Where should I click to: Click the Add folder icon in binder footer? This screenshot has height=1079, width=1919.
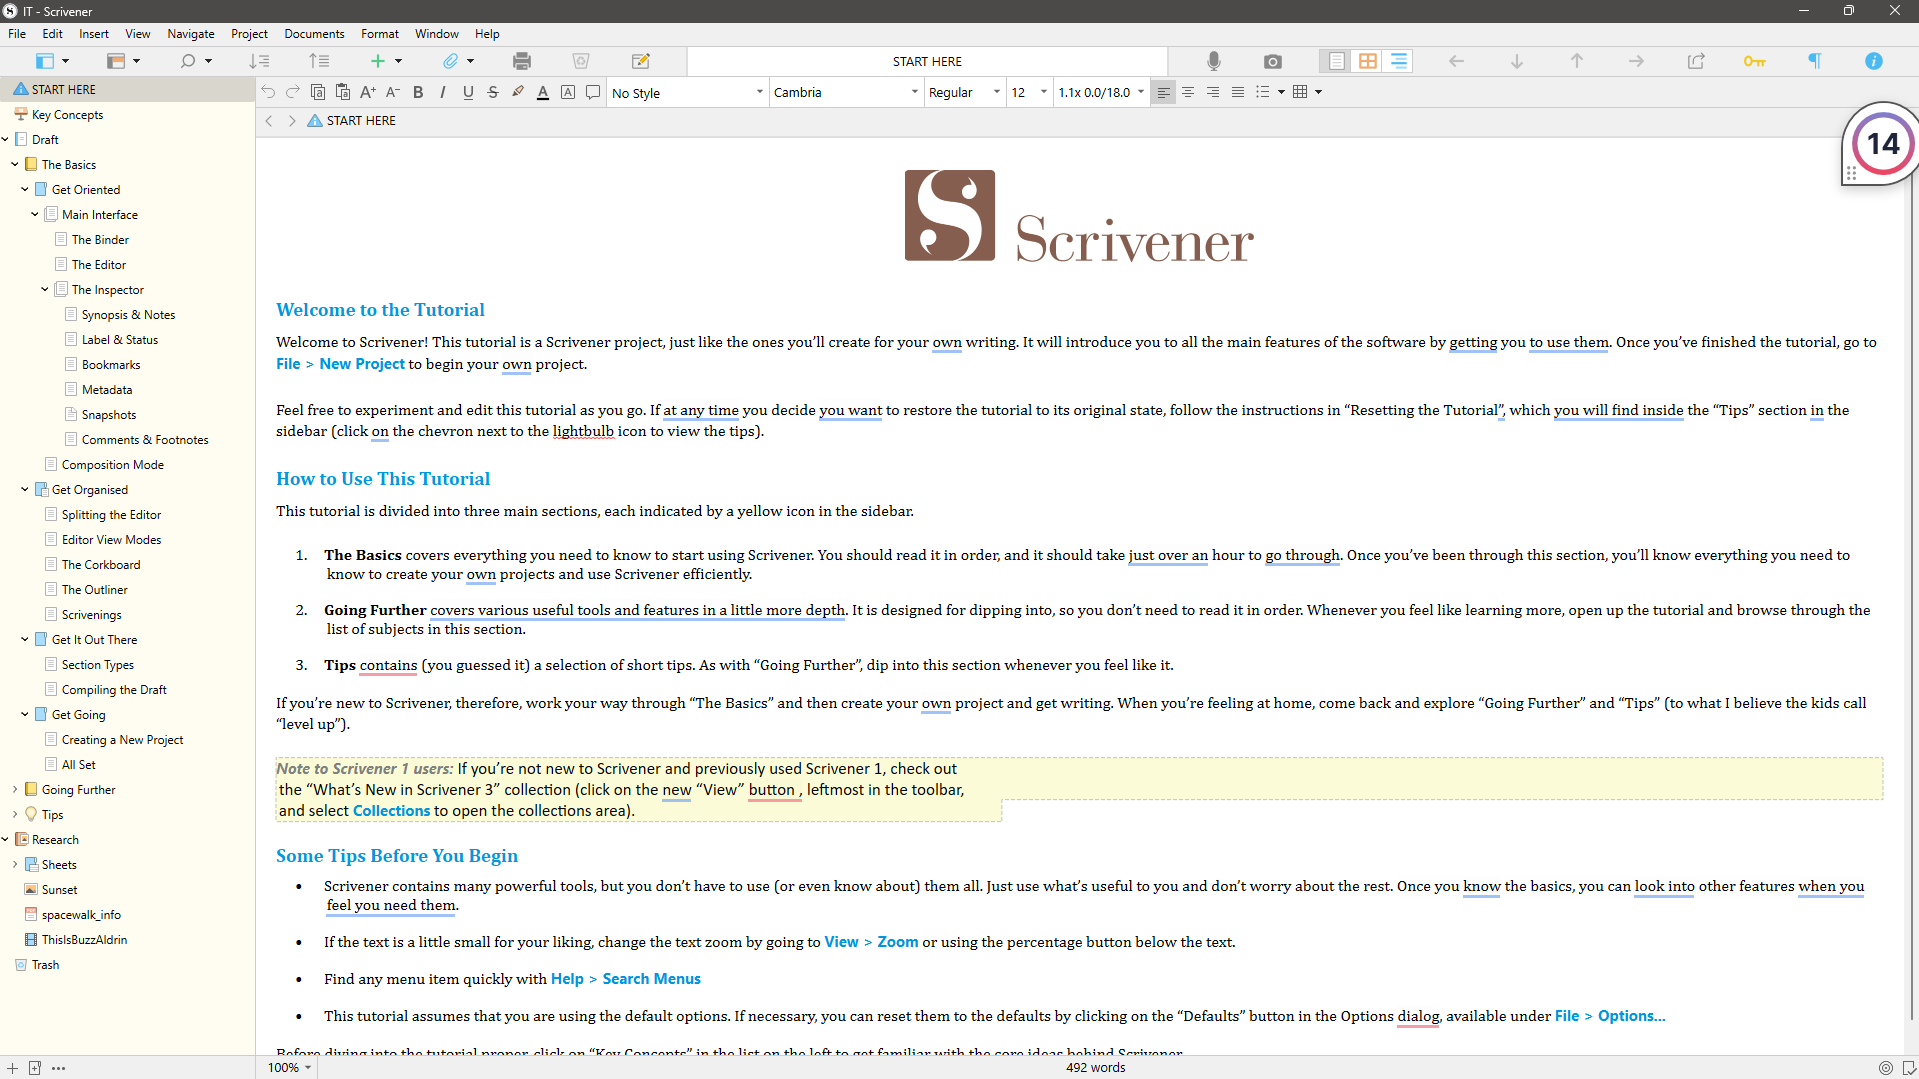(x=34, y=1068)
